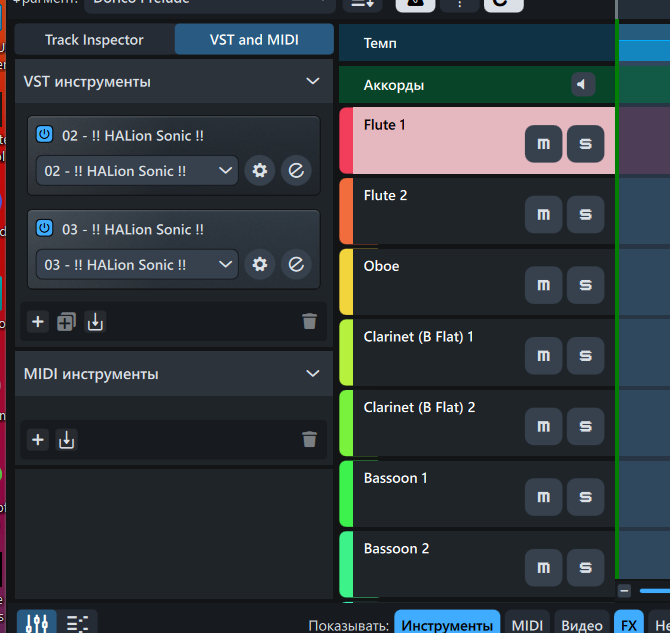
Task: Click the yellow color strip of Oboe
Action: 346,282
